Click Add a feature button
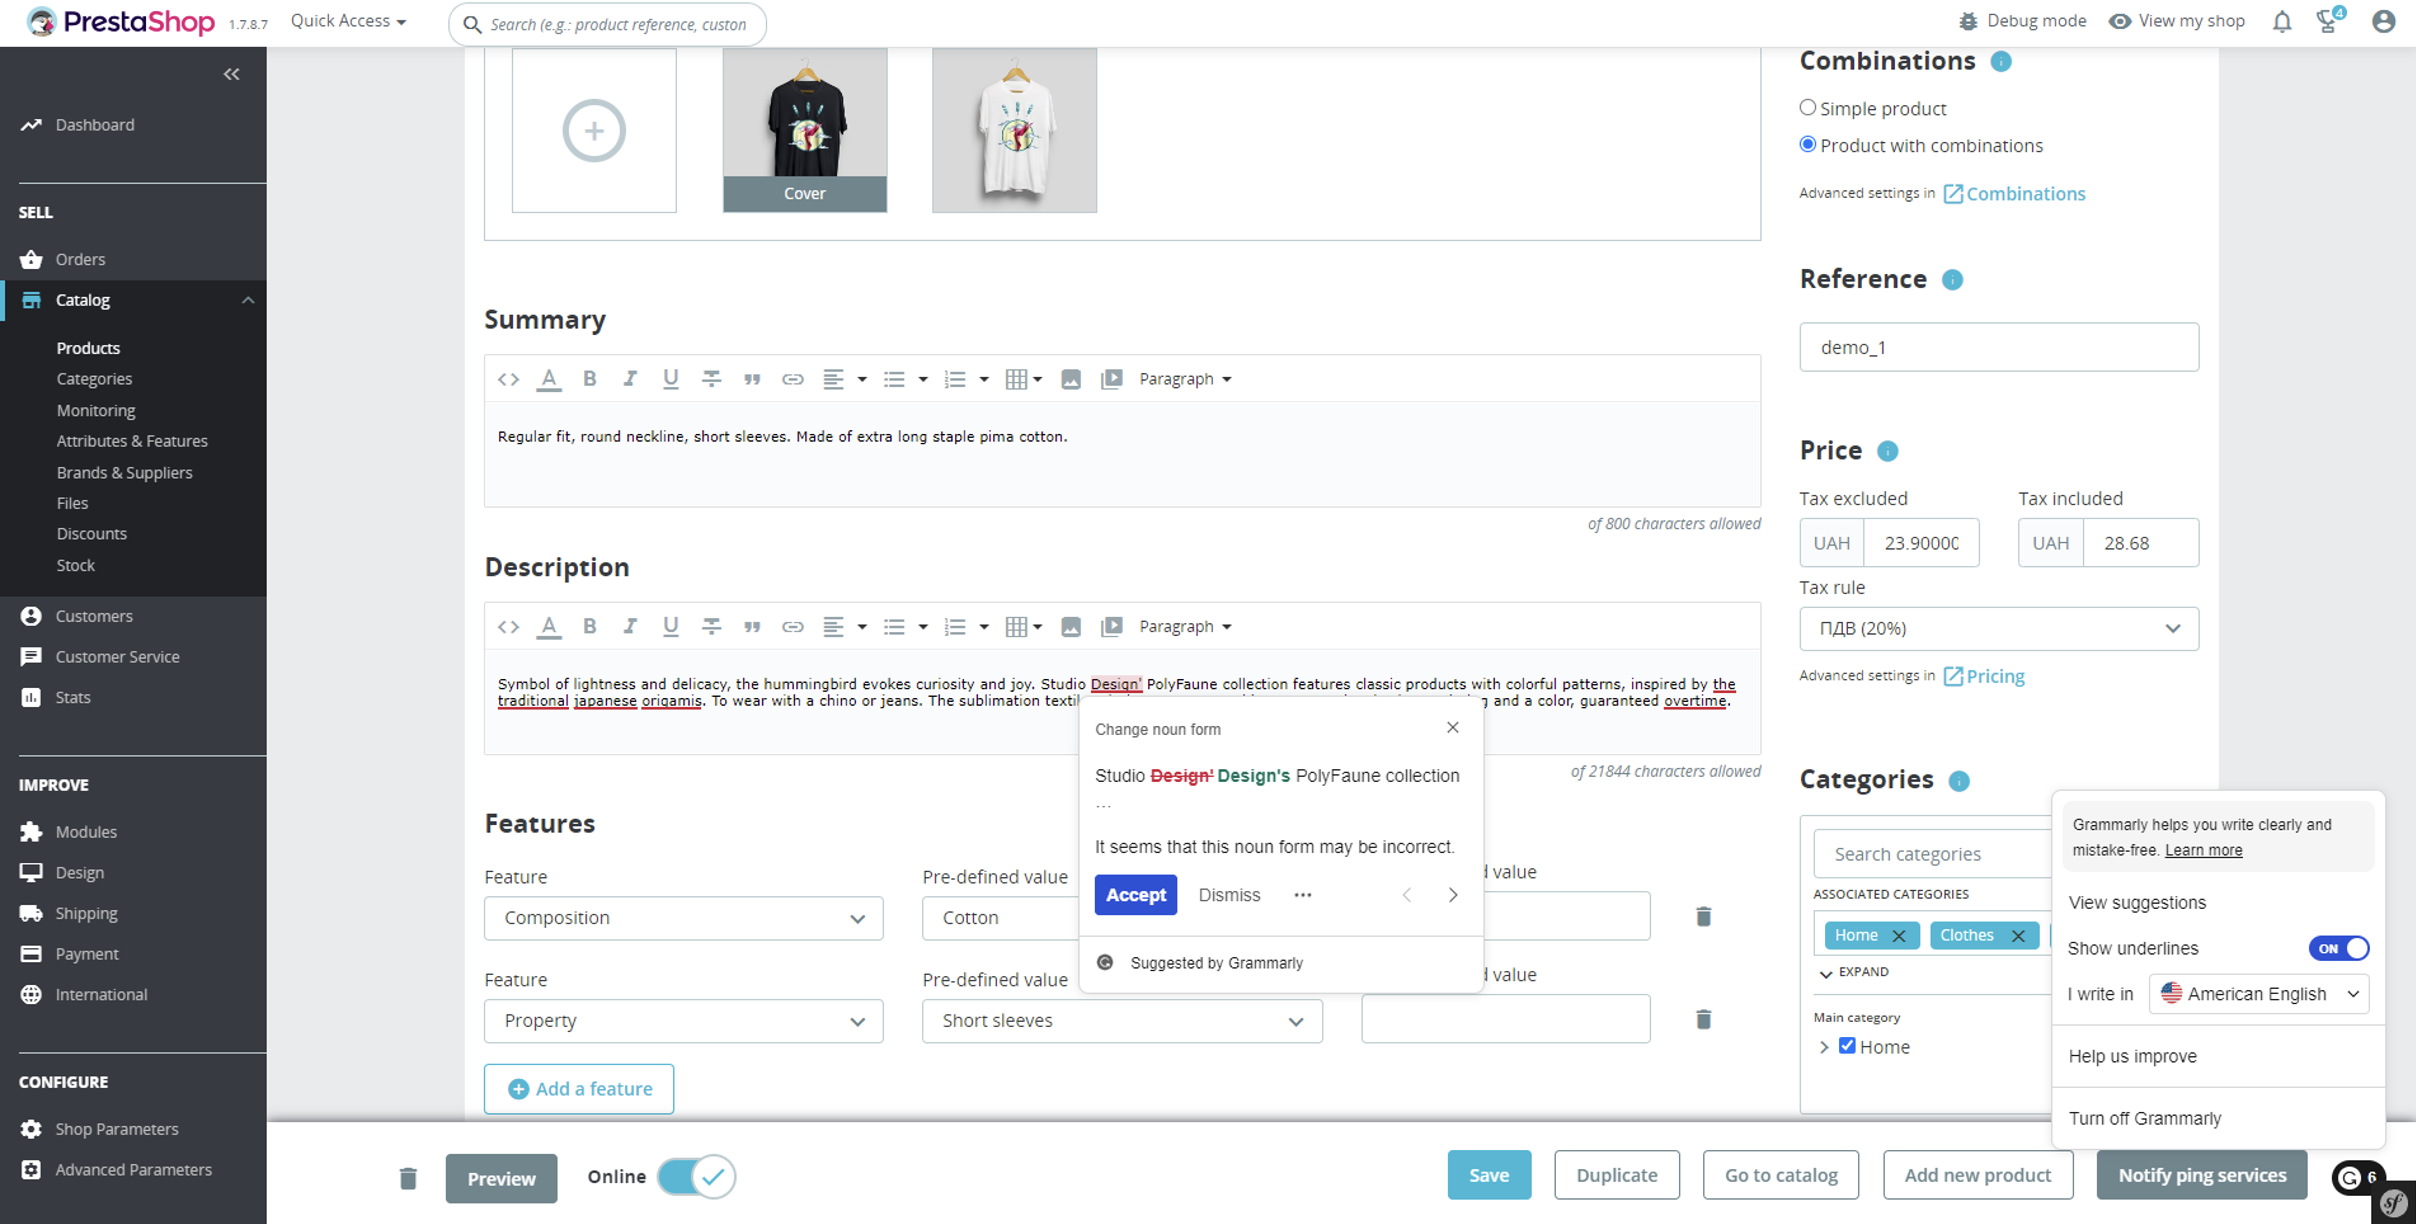The height and width of the screenshot is (1224, 2416). [x=579, y=1089]
